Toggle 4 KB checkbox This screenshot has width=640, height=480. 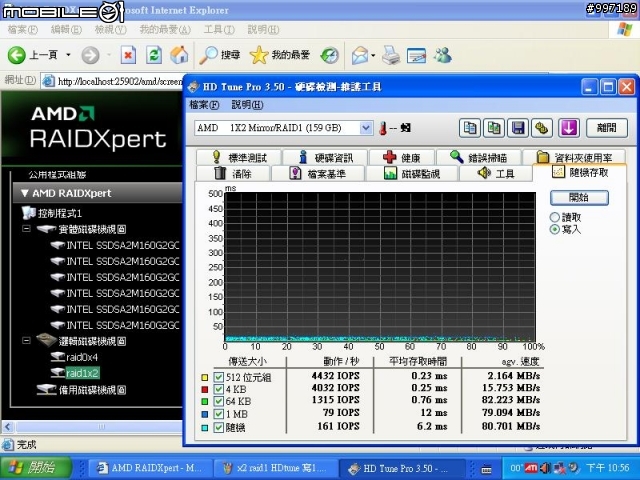(x=219, y=389)
